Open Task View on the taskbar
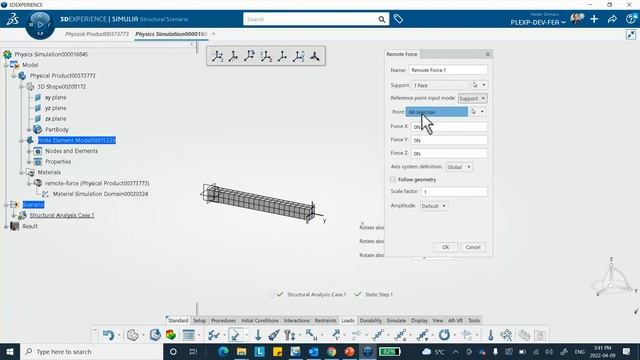Screen dimensions: 640x360 pos(193,351)
